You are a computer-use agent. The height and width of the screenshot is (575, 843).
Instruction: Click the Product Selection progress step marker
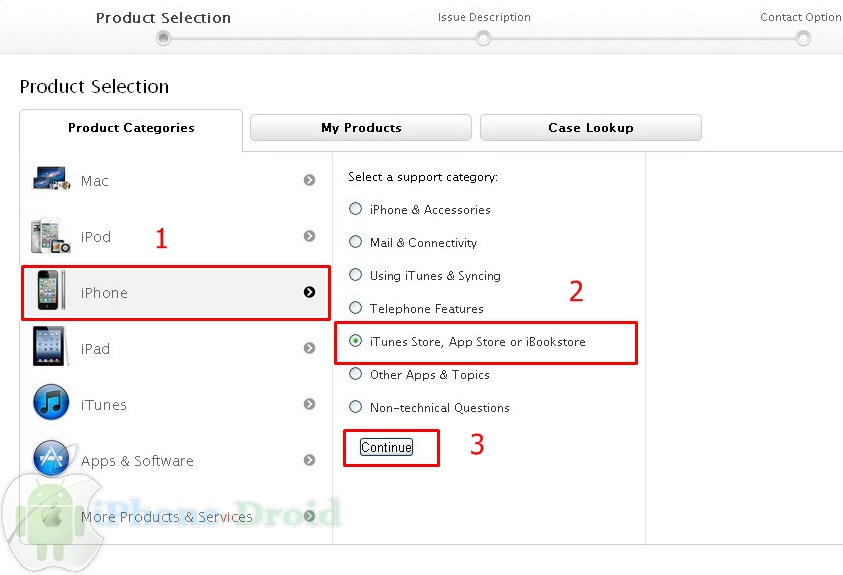(x=163, y=39)
